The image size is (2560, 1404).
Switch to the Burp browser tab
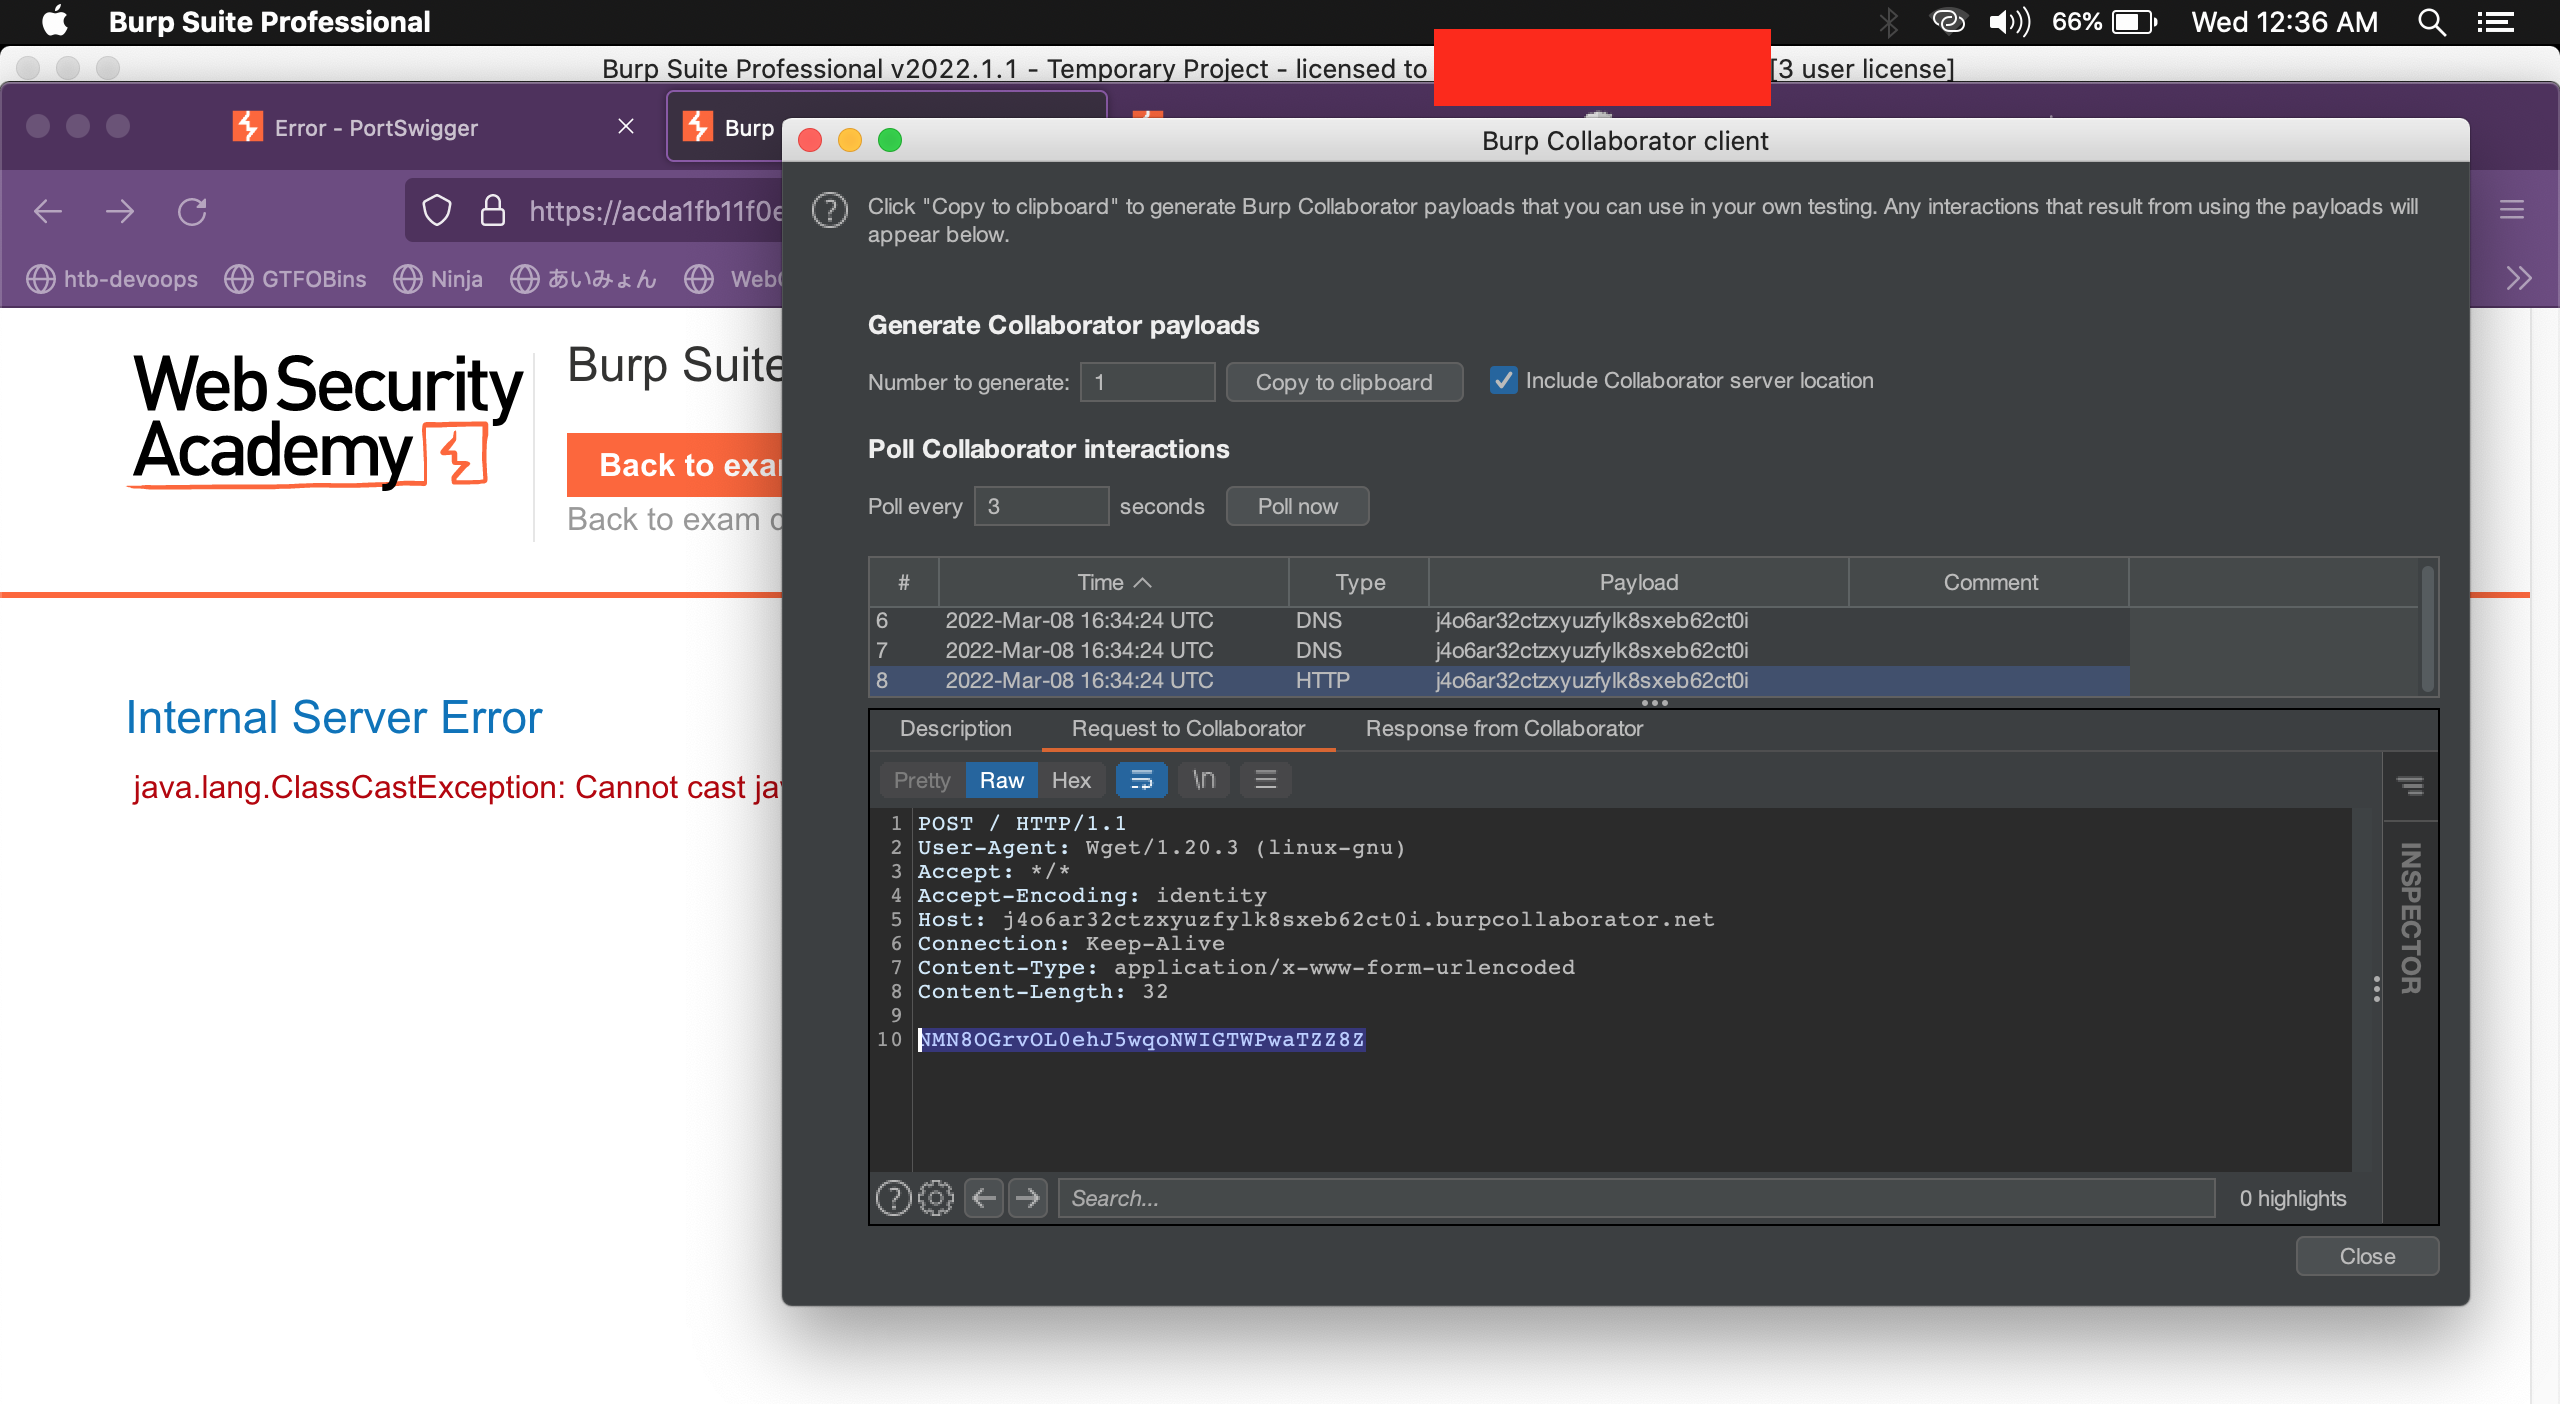[x=730, y=127]
